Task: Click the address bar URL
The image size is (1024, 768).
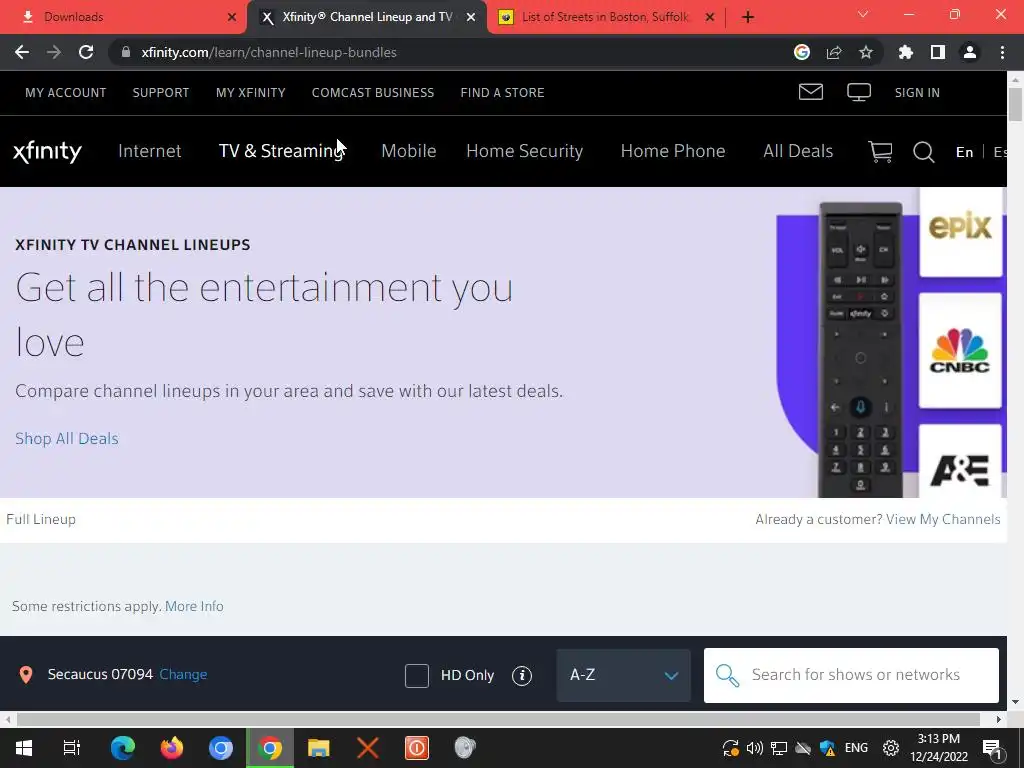Action: click(x=268, y=52)
